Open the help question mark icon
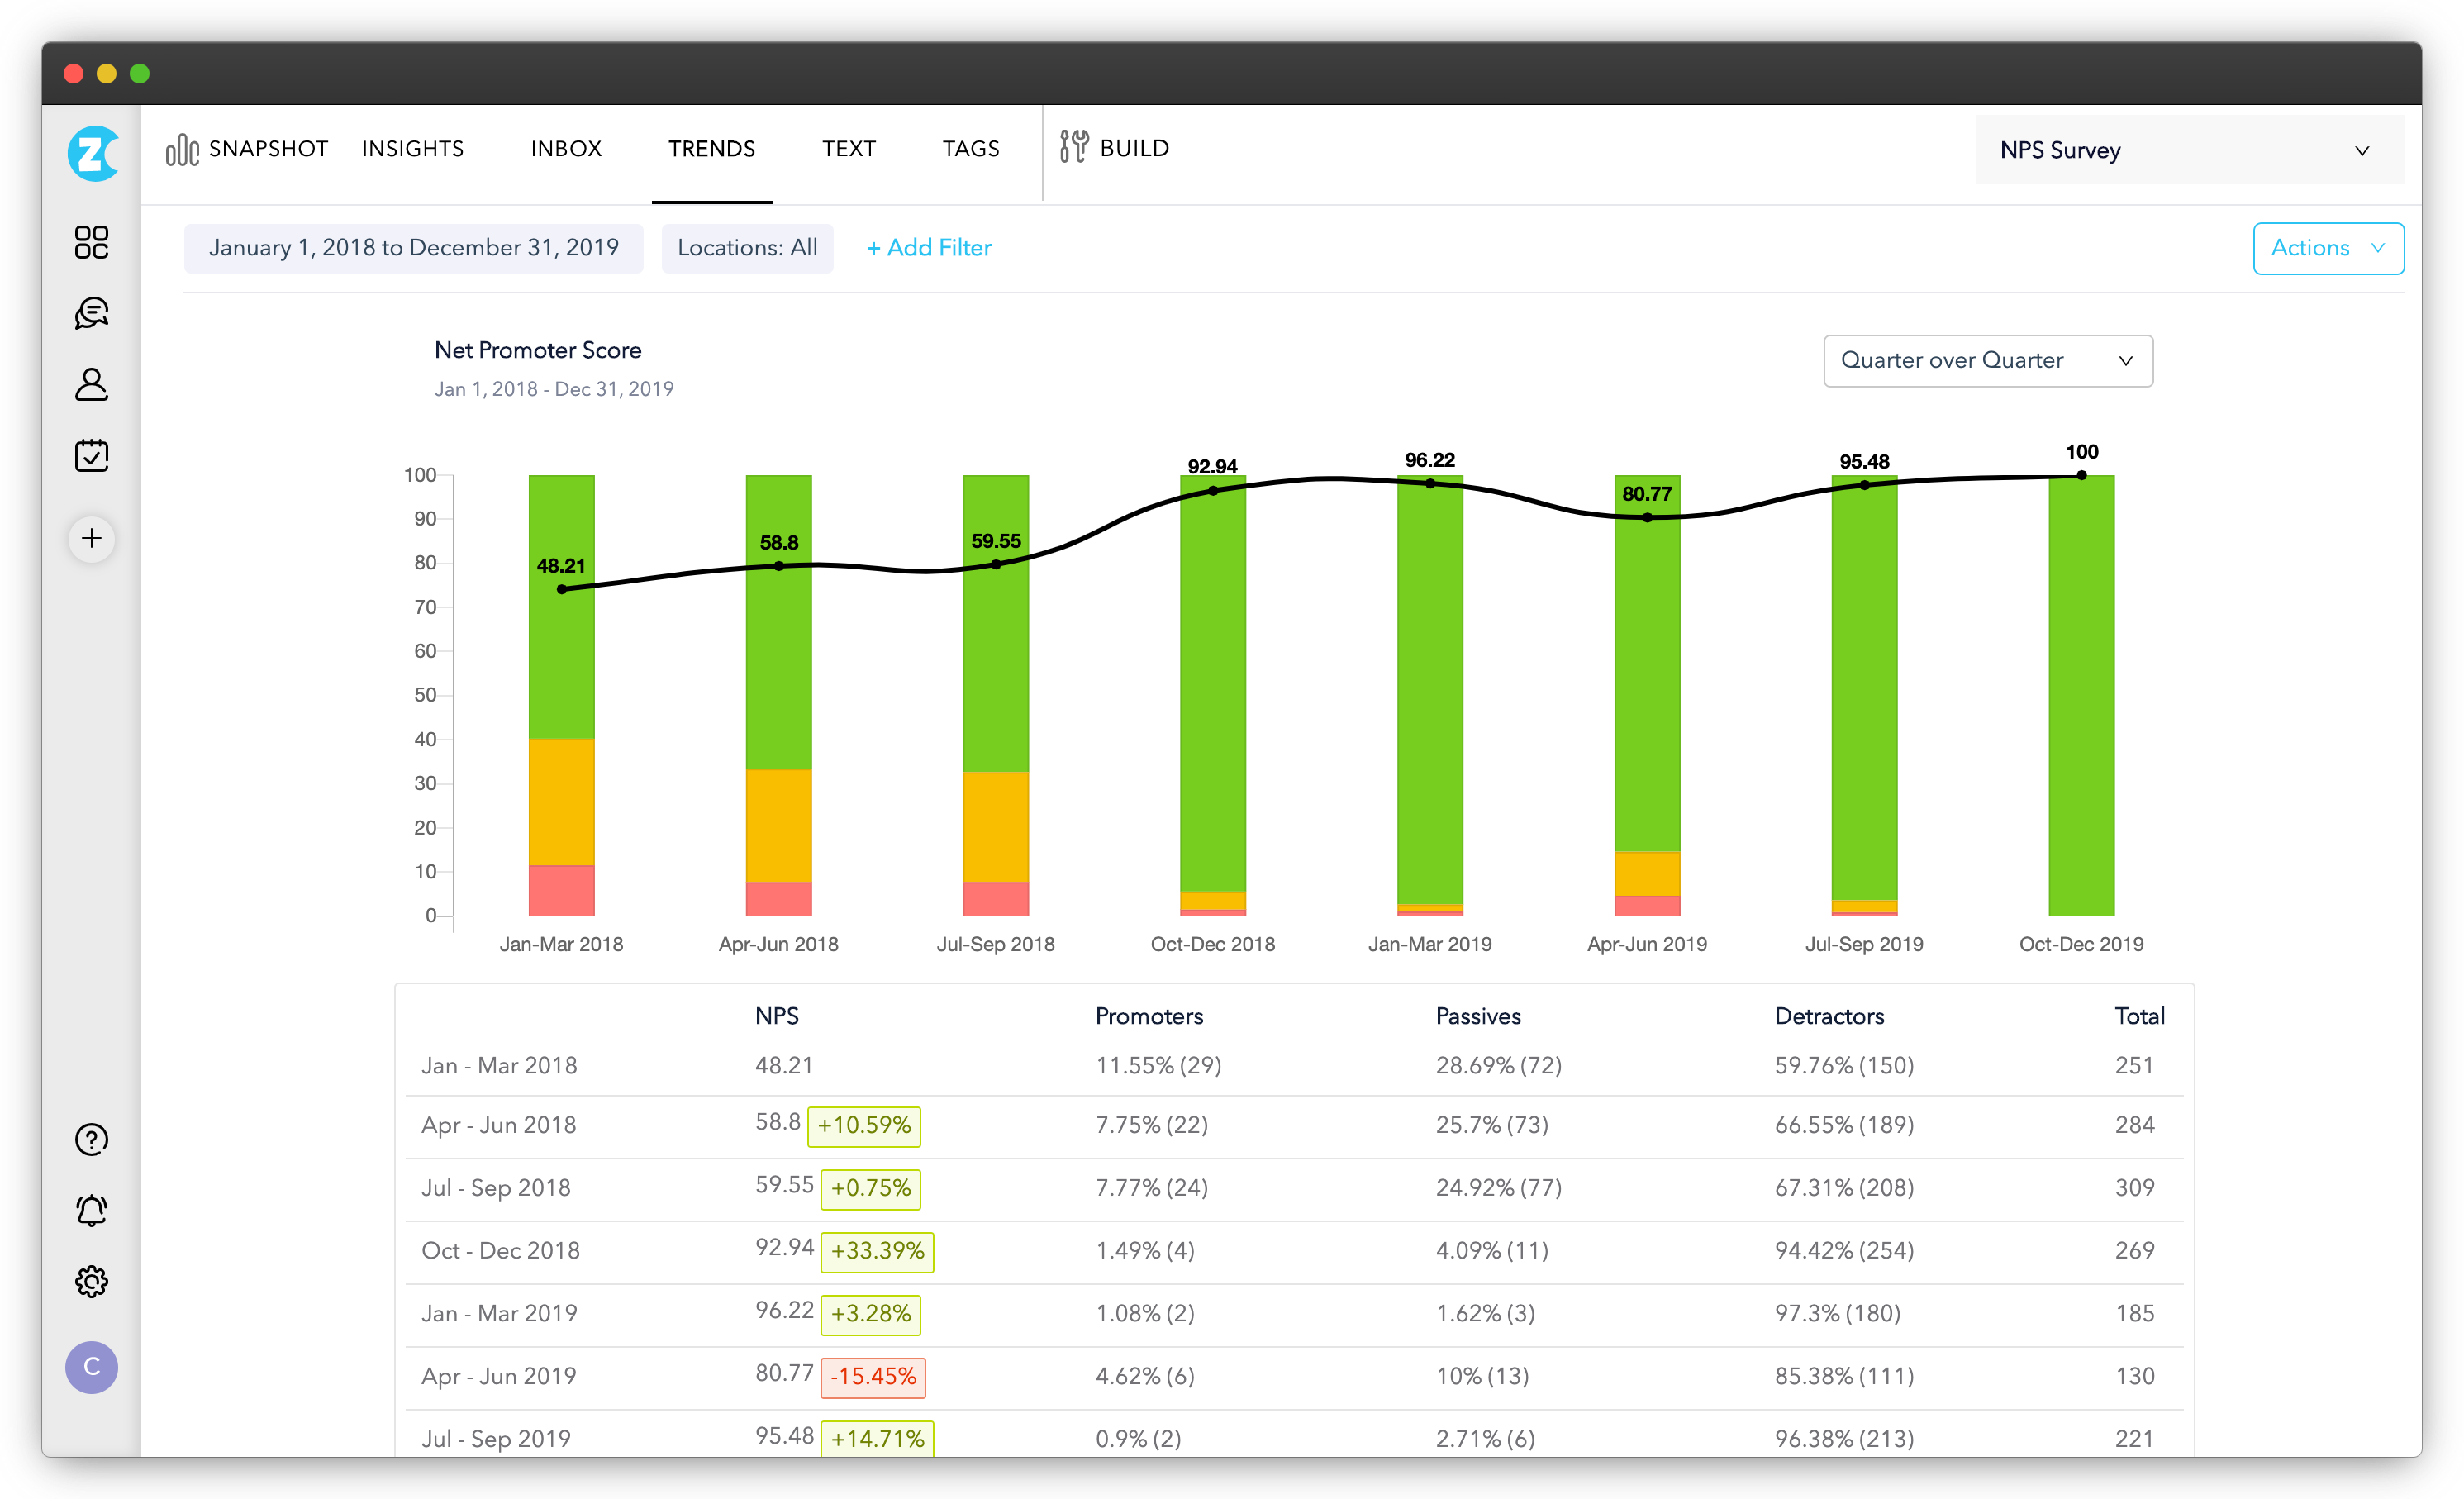The width and height of the screenshot is (2464, 1499). click(x=91, y=1139)
